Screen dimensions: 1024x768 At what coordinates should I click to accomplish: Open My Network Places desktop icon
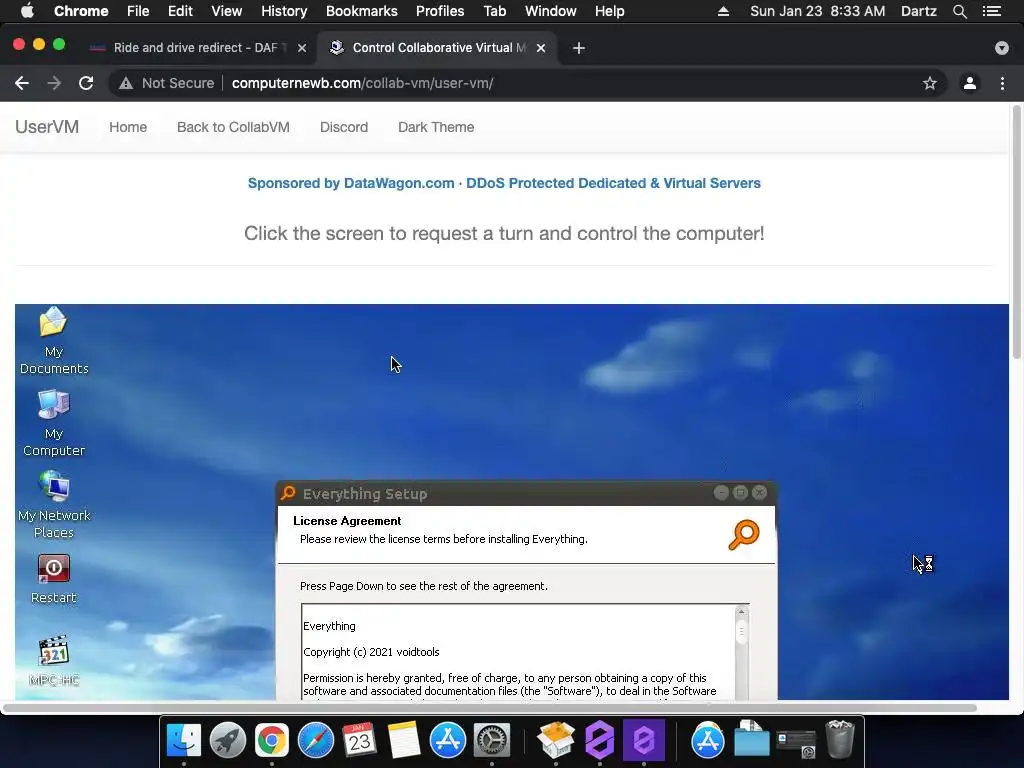54,504
